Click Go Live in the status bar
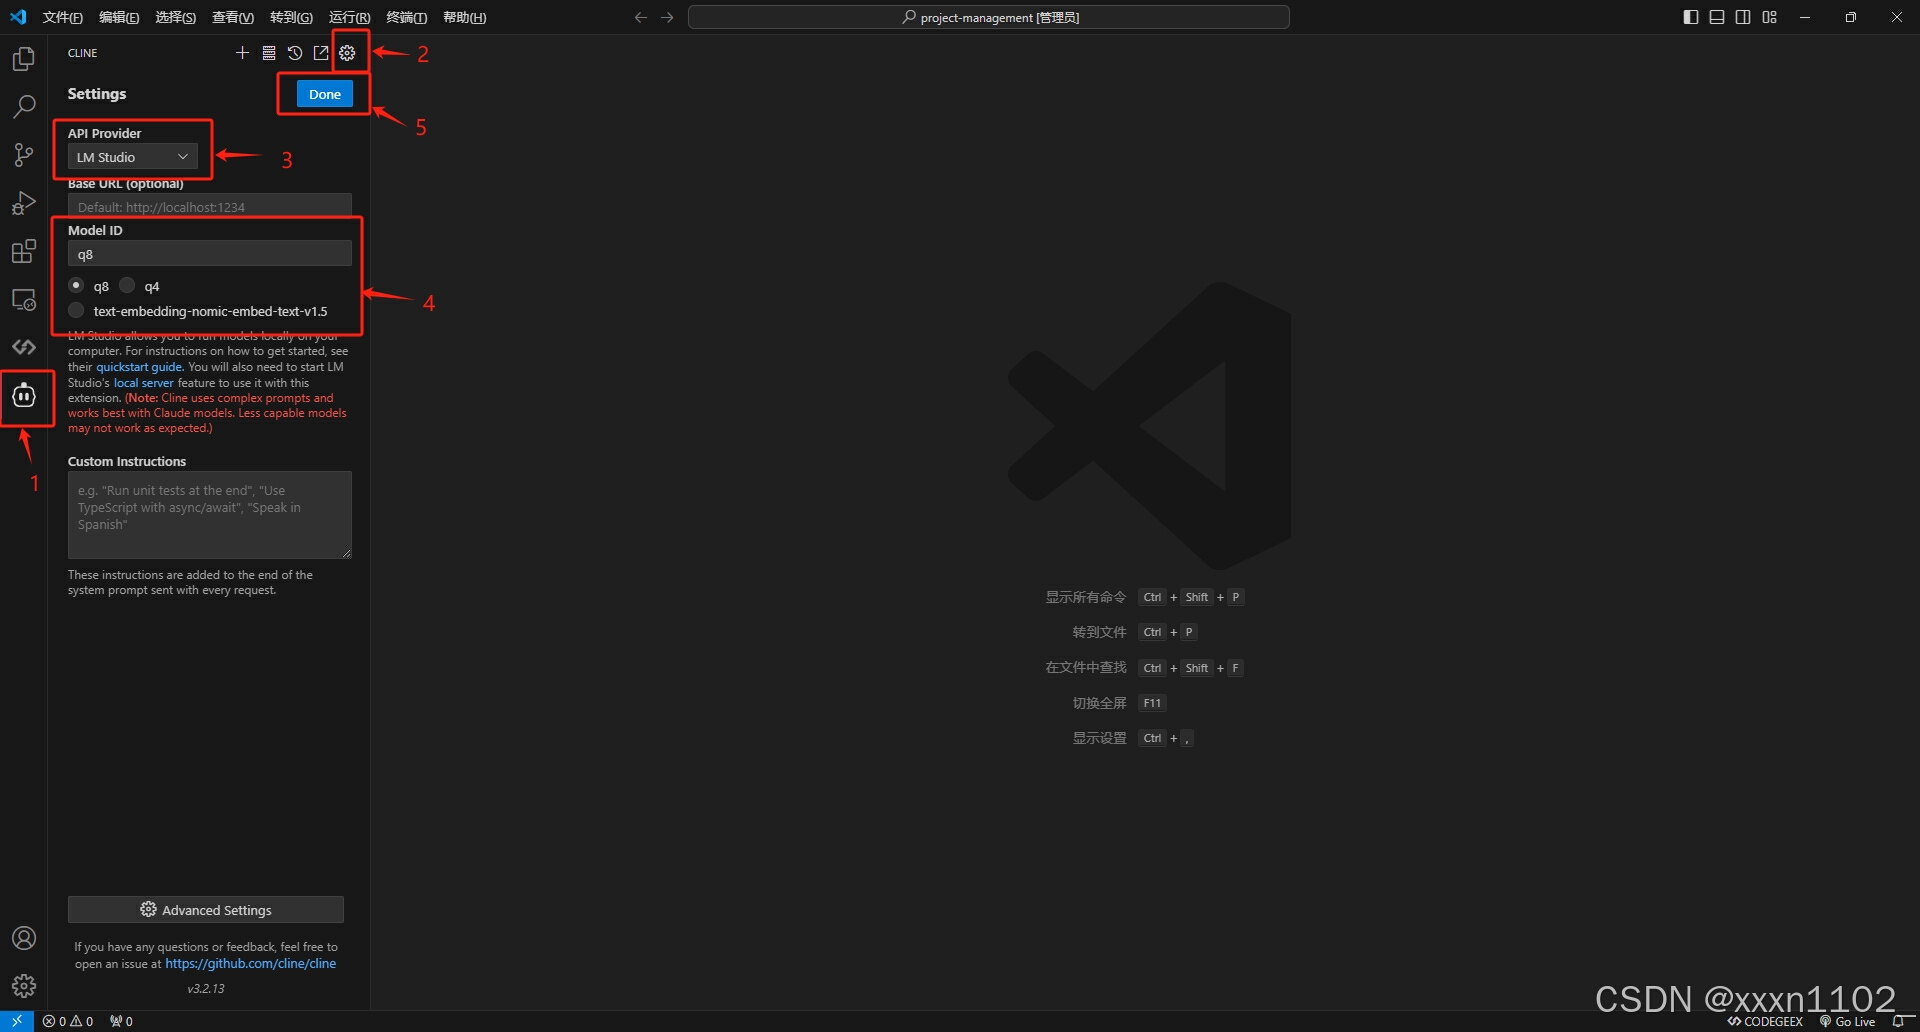 (1847, 1021)
